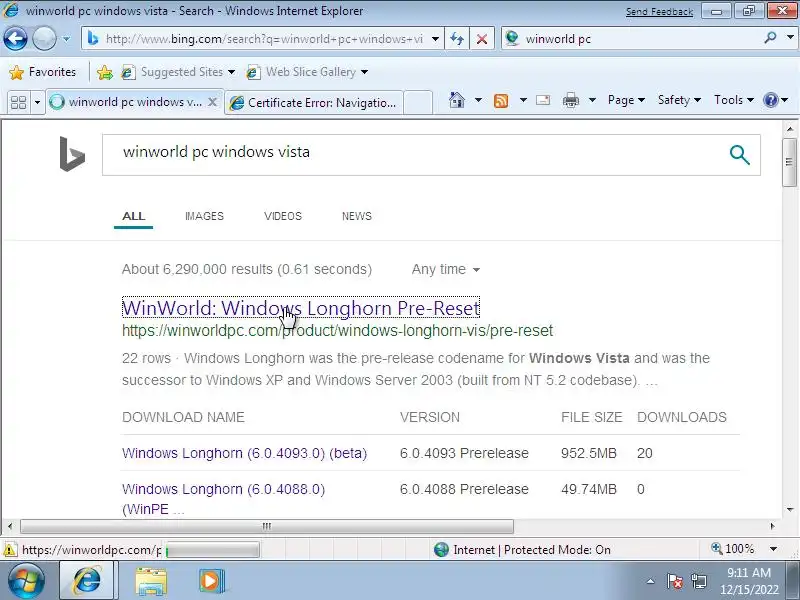Open Web Slice Gallery
The image size is (800, 600).
(307, 72)
